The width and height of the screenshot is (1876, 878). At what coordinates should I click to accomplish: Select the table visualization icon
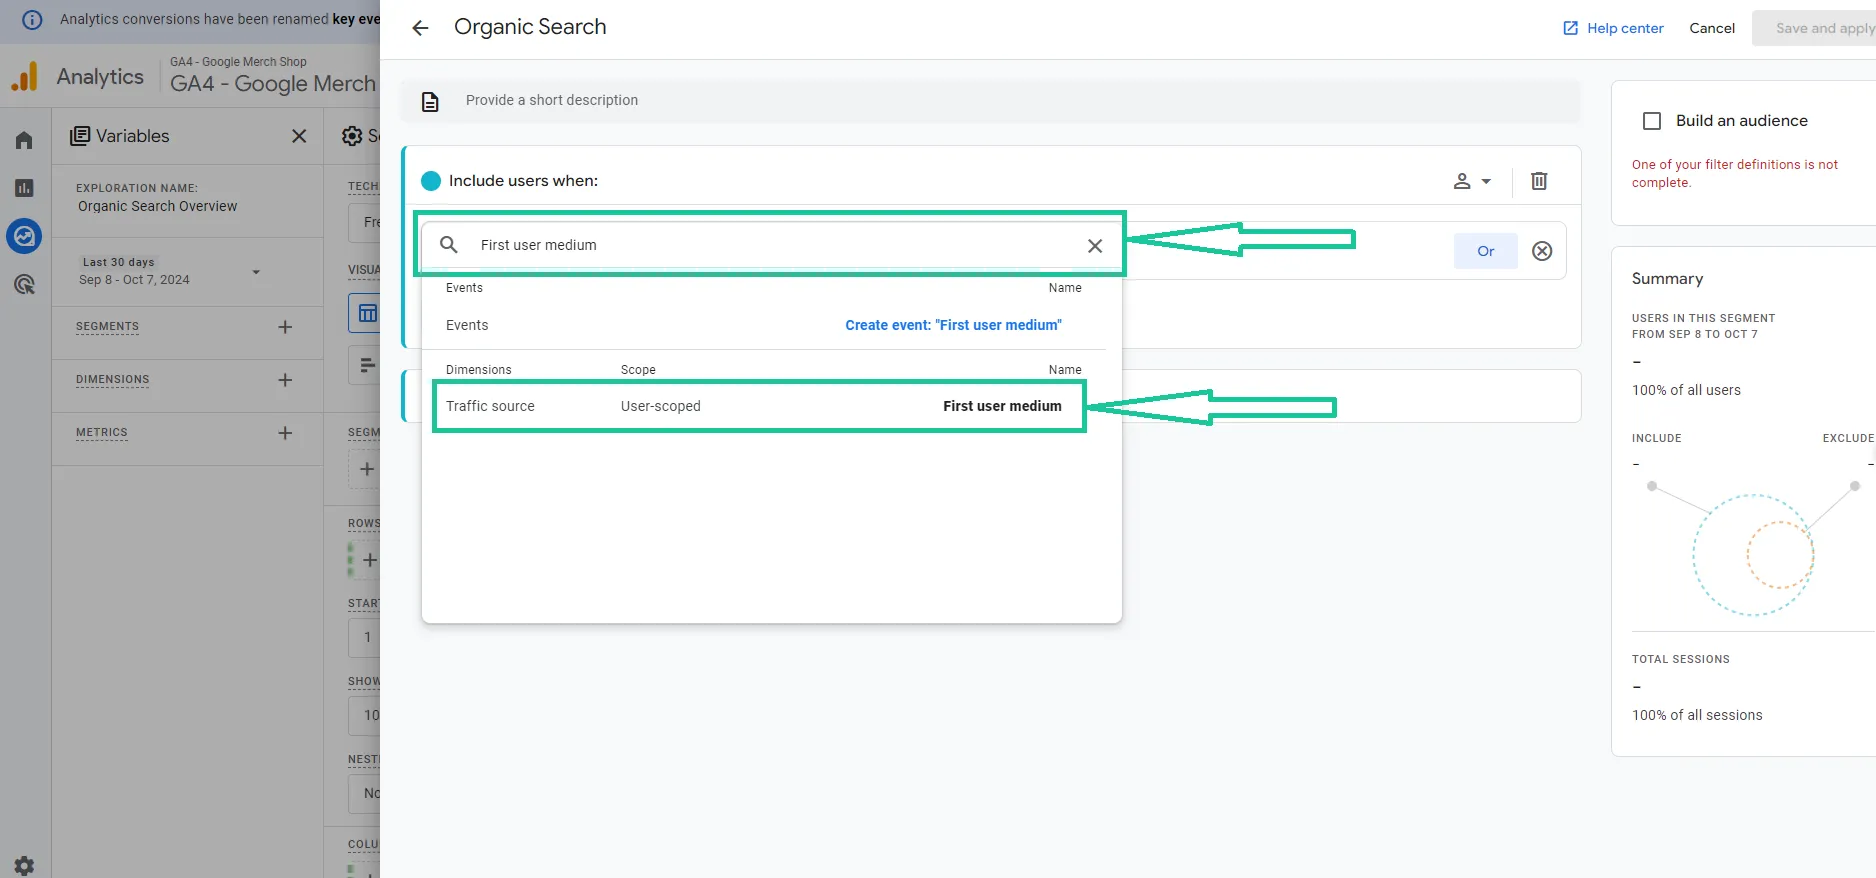pos(367,313)
